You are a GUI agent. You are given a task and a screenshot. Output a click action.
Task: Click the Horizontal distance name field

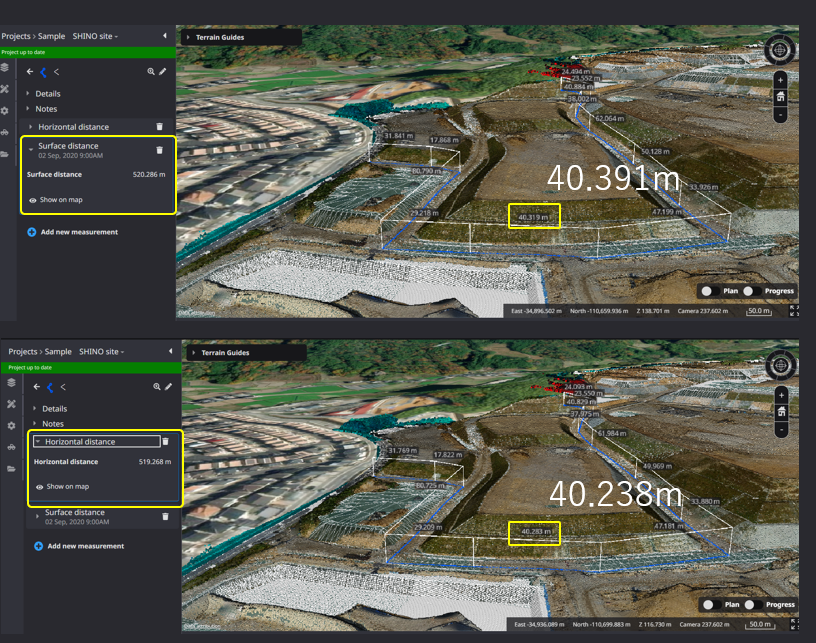pos(96,442)
